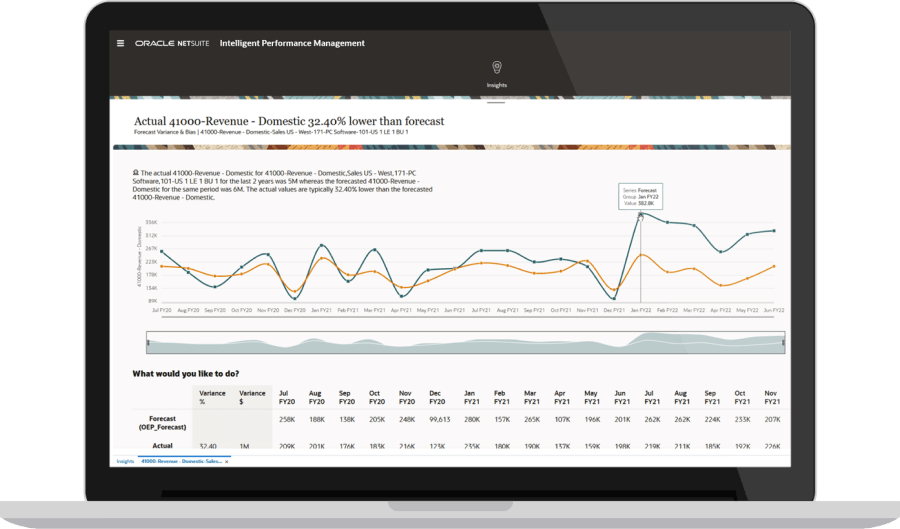
Task: Select the Actual row header
Action: [162, 446]
